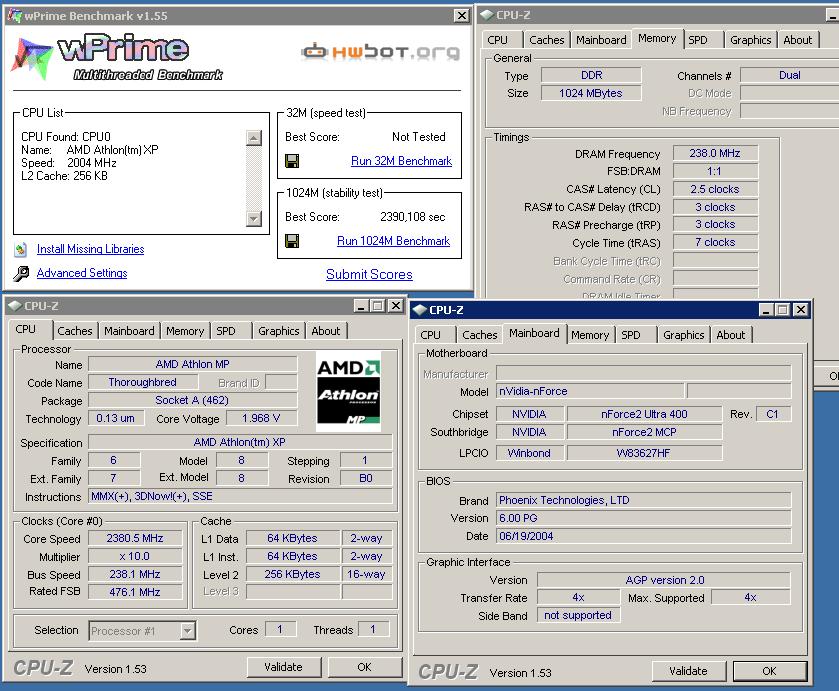Viewport: 839px width, 691px height.
Task: Click the hwbot.org logo in wPrime
Action: tap(381, 52)
